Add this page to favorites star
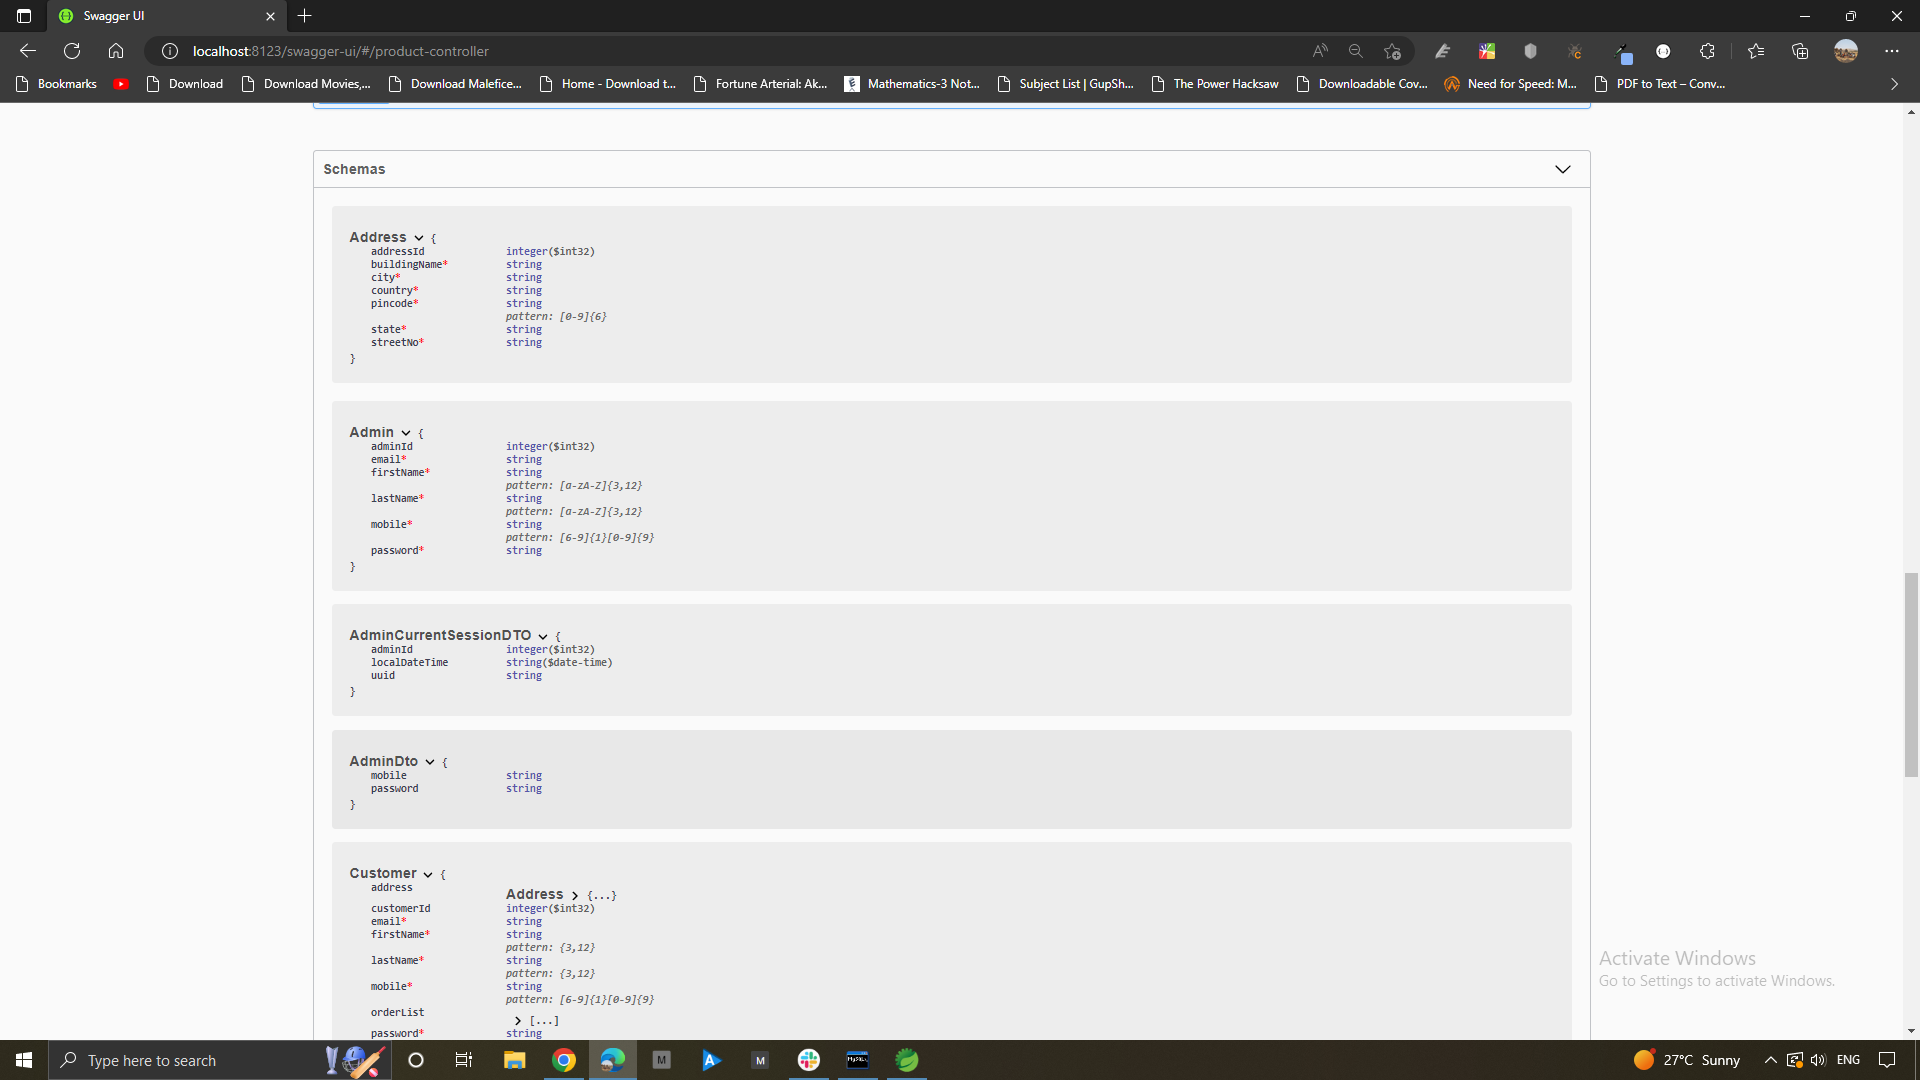 (x=1392, y=51)
